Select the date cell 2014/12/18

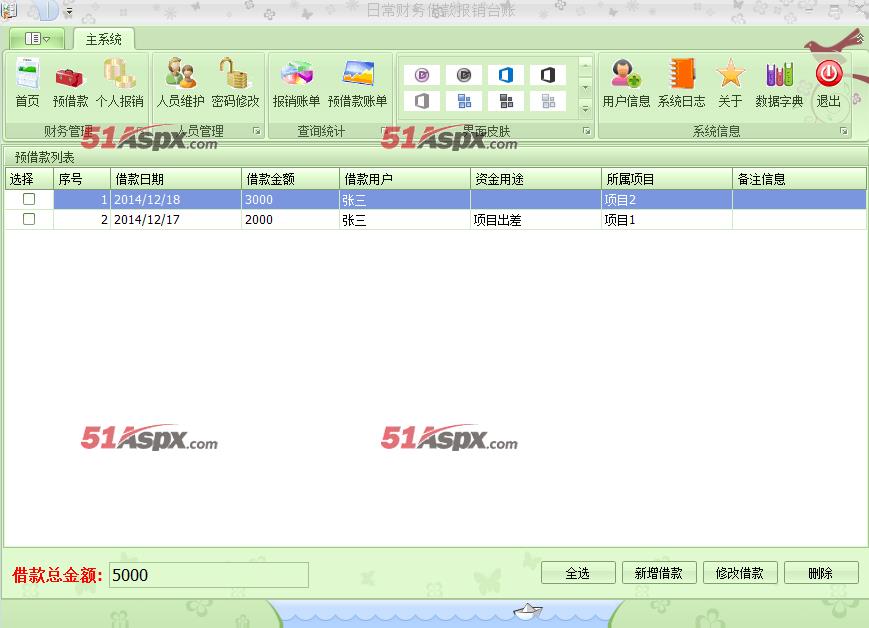[176, 200]
